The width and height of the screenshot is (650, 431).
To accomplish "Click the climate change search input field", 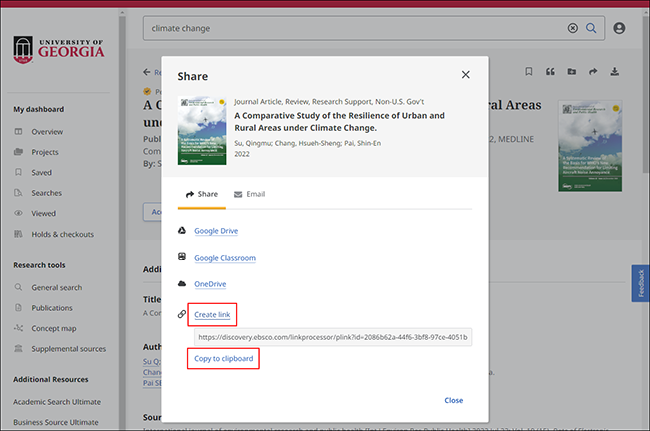I will [374, 28].
